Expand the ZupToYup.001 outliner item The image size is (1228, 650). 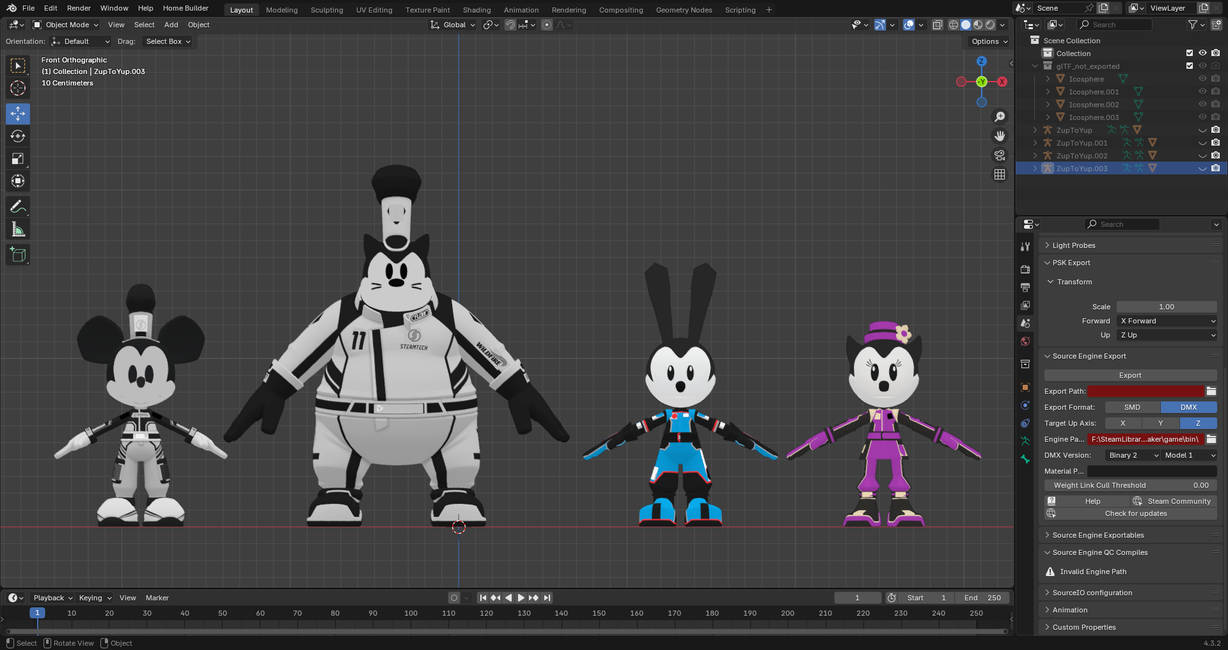(x=1037, y=143)
